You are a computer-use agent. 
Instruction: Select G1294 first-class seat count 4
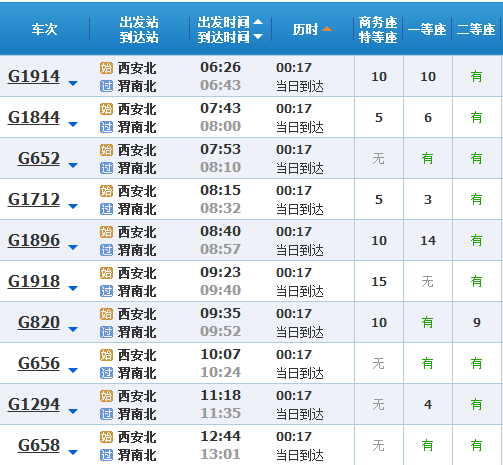[428, 405]
